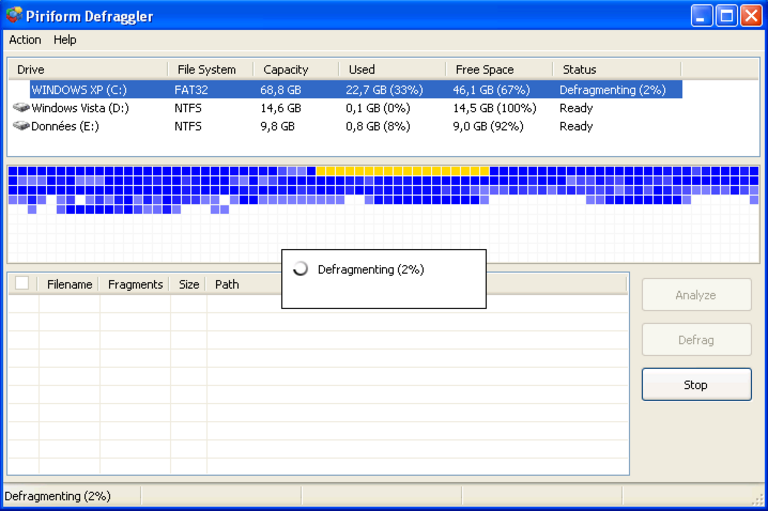Screen dimensions: 768x511
Task: Sort file list by Filename header
Action: [70, 285]
